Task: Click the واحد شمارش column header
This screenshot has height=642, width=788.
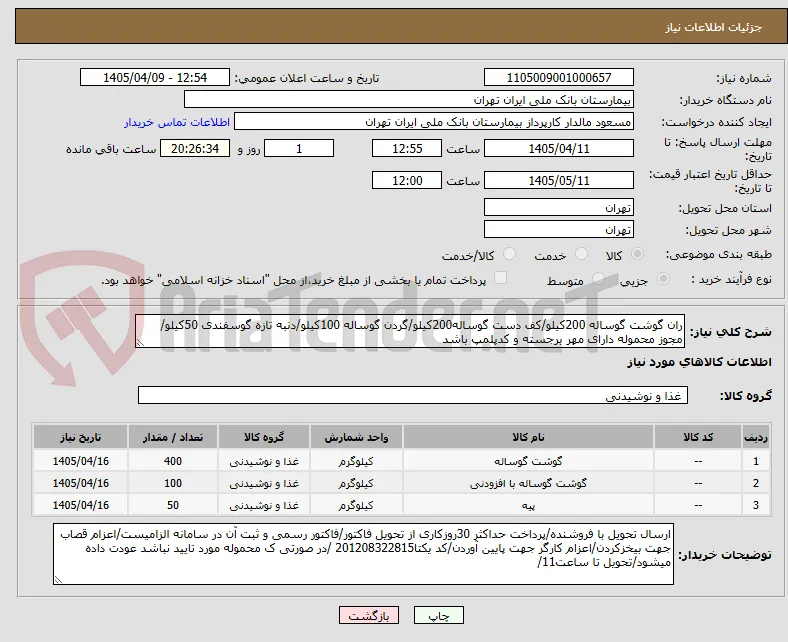Action: pos(356,437)
